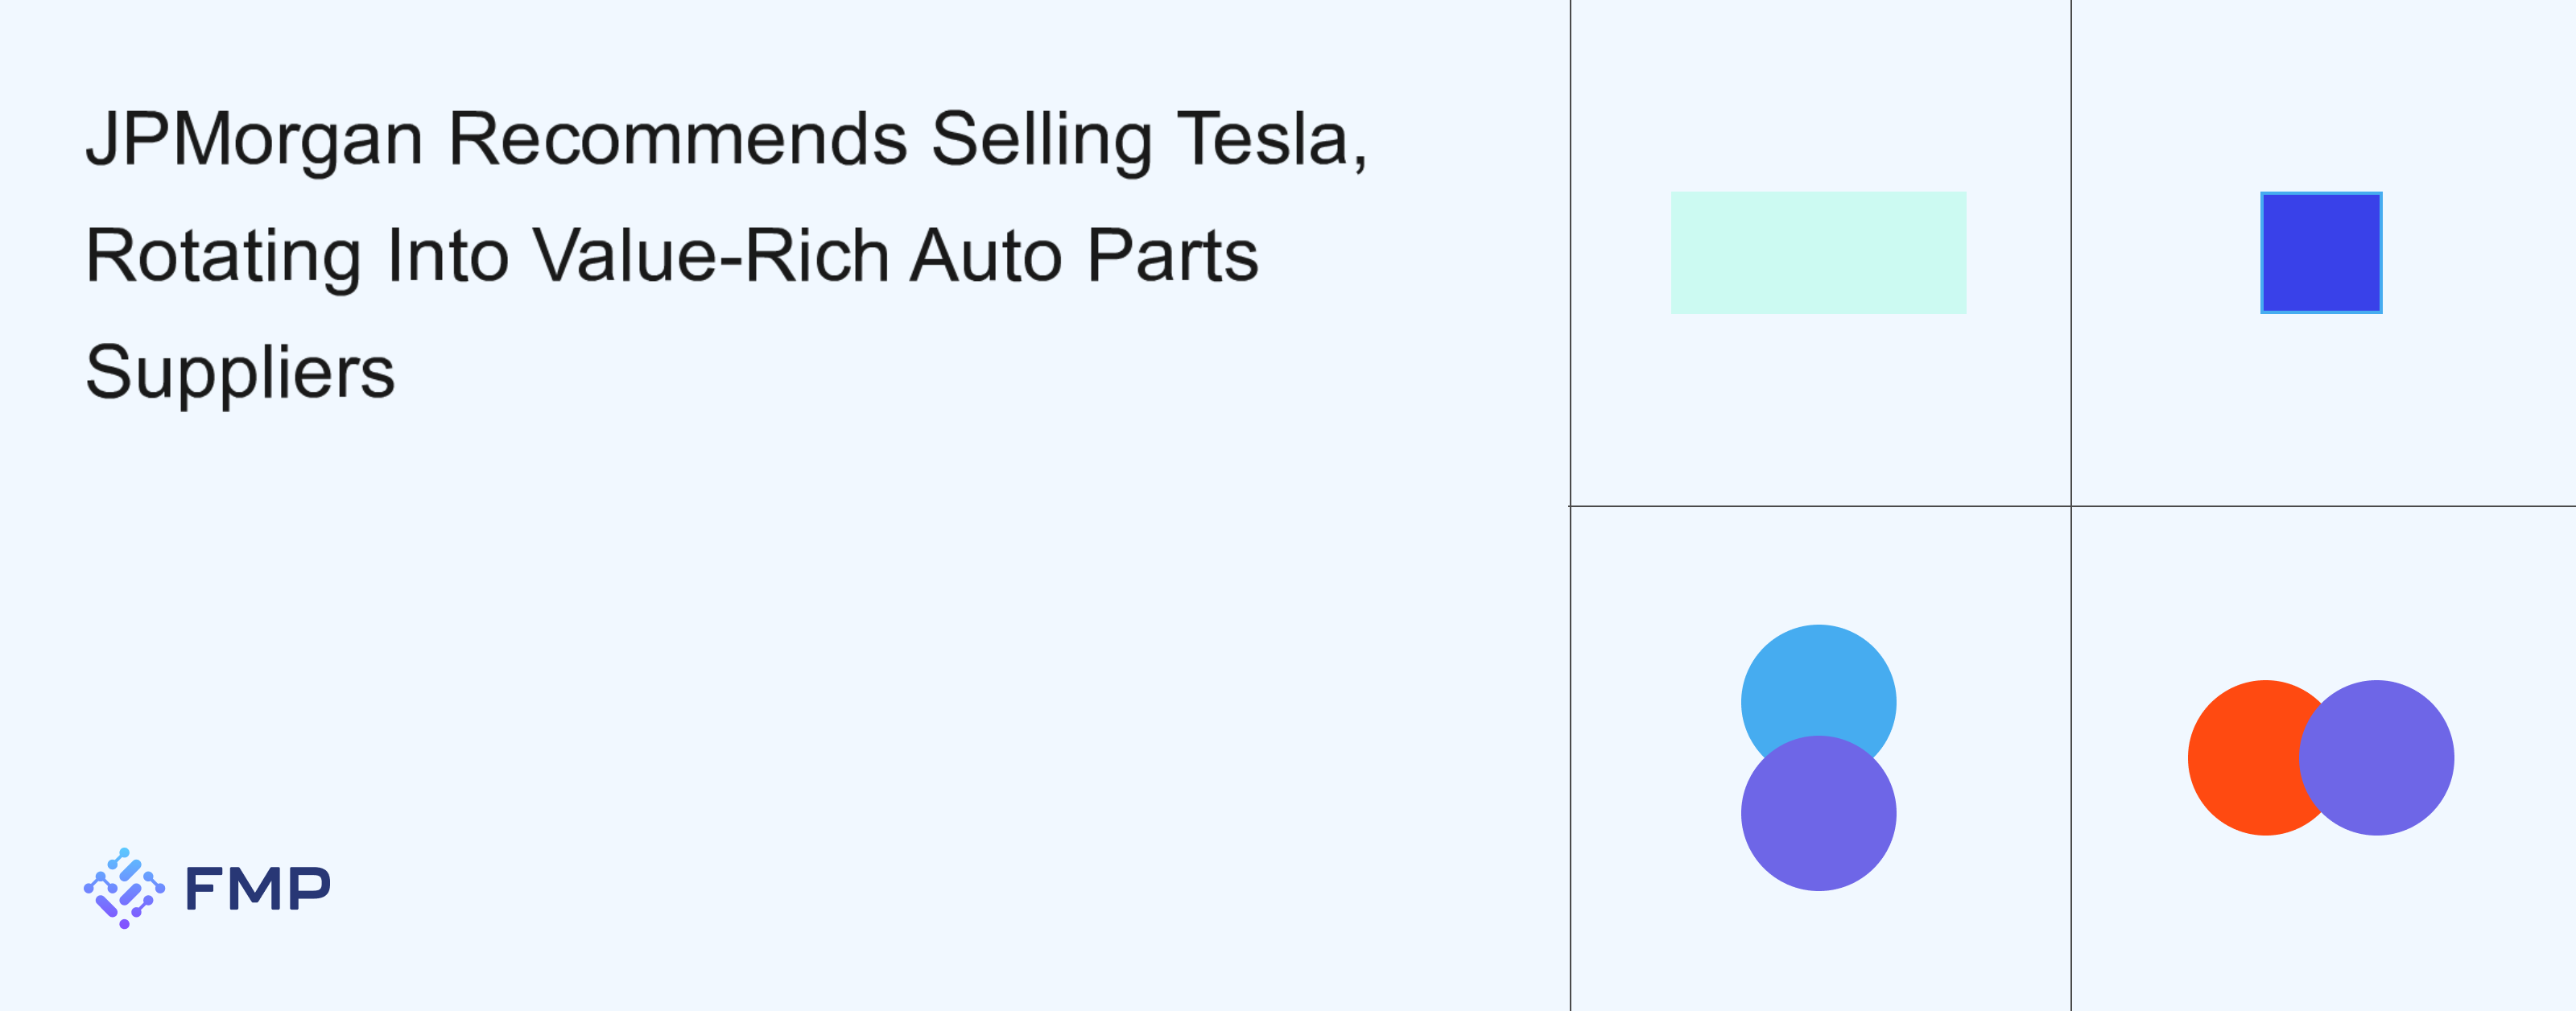The height and width of the screenshot is (1011, 2576).
Task: Click the orange circle
Action: (x=2240, y=757)
